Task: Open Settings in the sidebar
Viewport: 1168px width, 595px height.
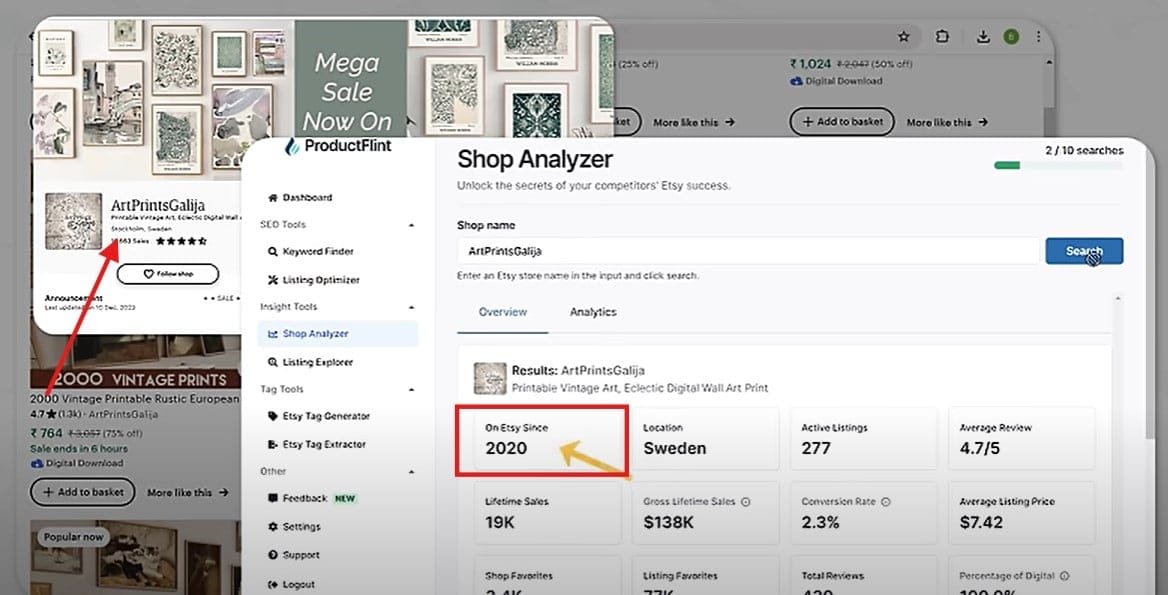Action: point(301,527)
